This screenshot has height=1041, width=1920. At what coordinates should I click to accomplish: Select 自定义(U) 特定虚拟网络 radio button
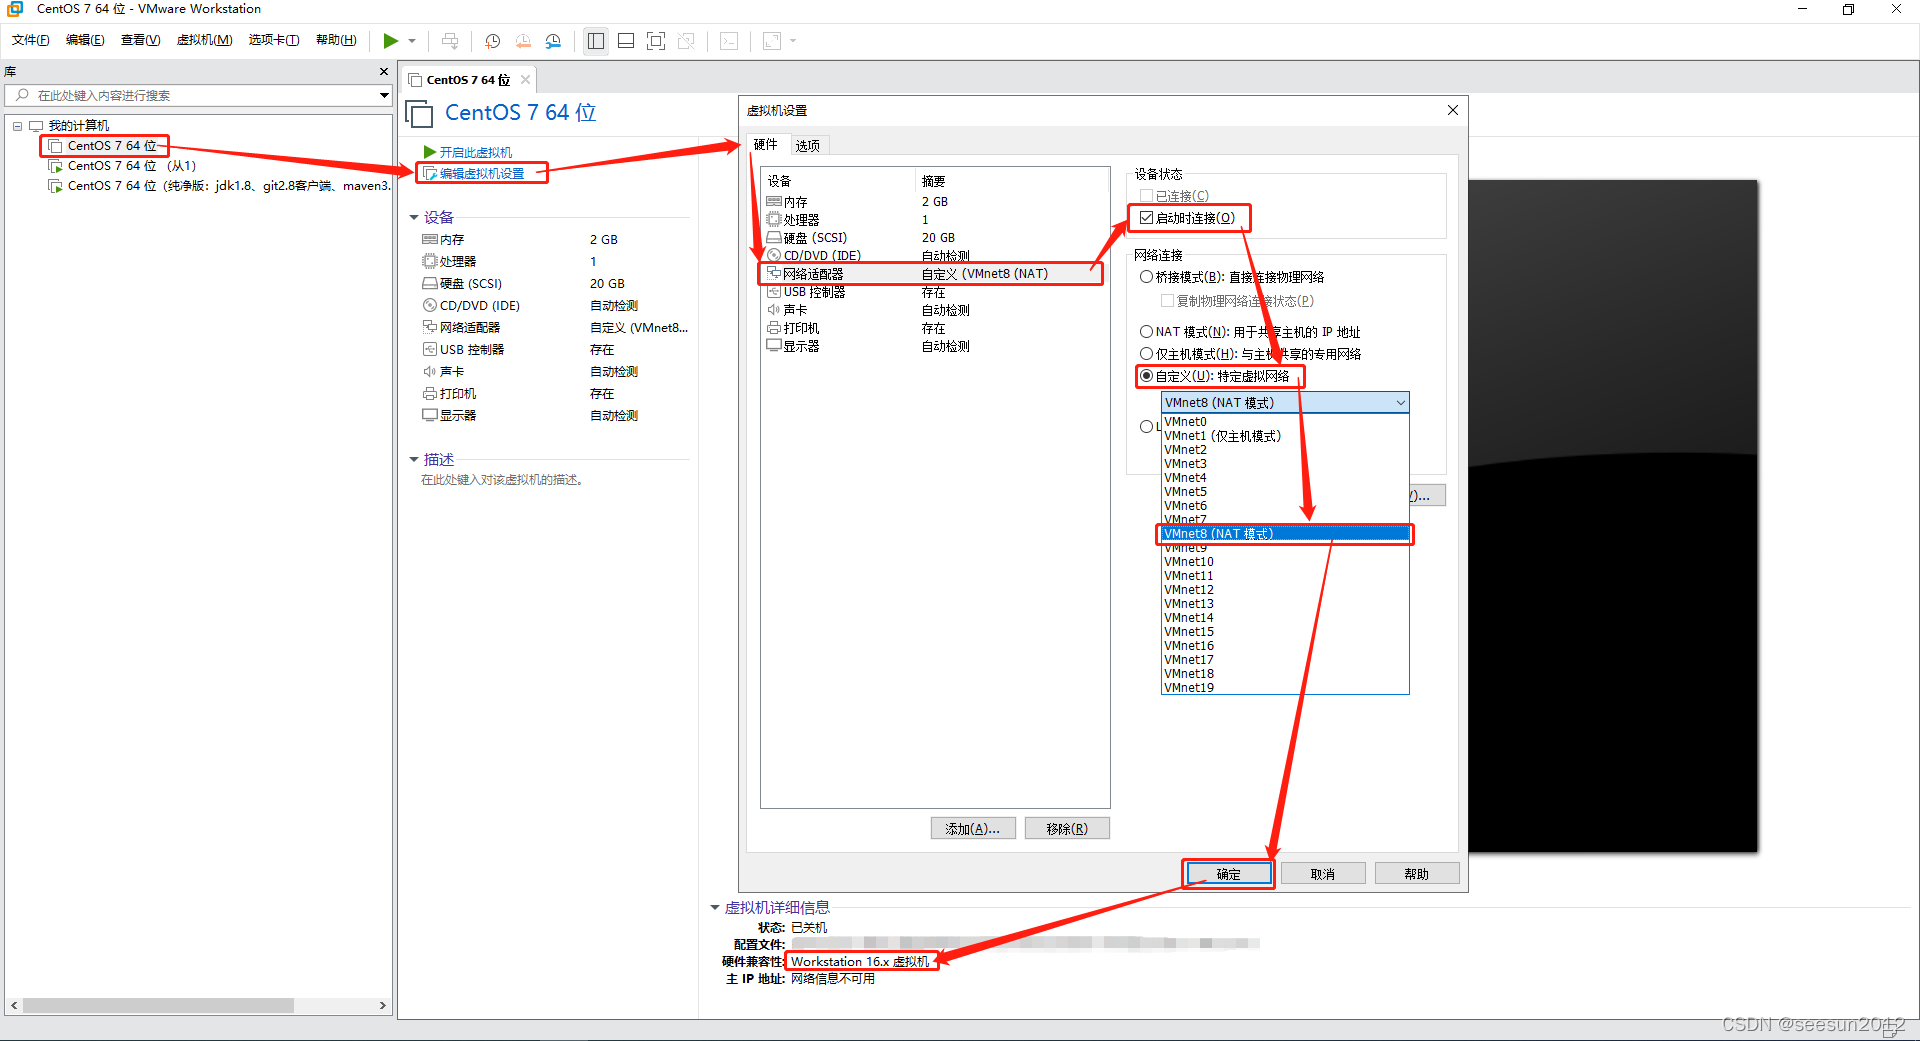[1146, 376]
